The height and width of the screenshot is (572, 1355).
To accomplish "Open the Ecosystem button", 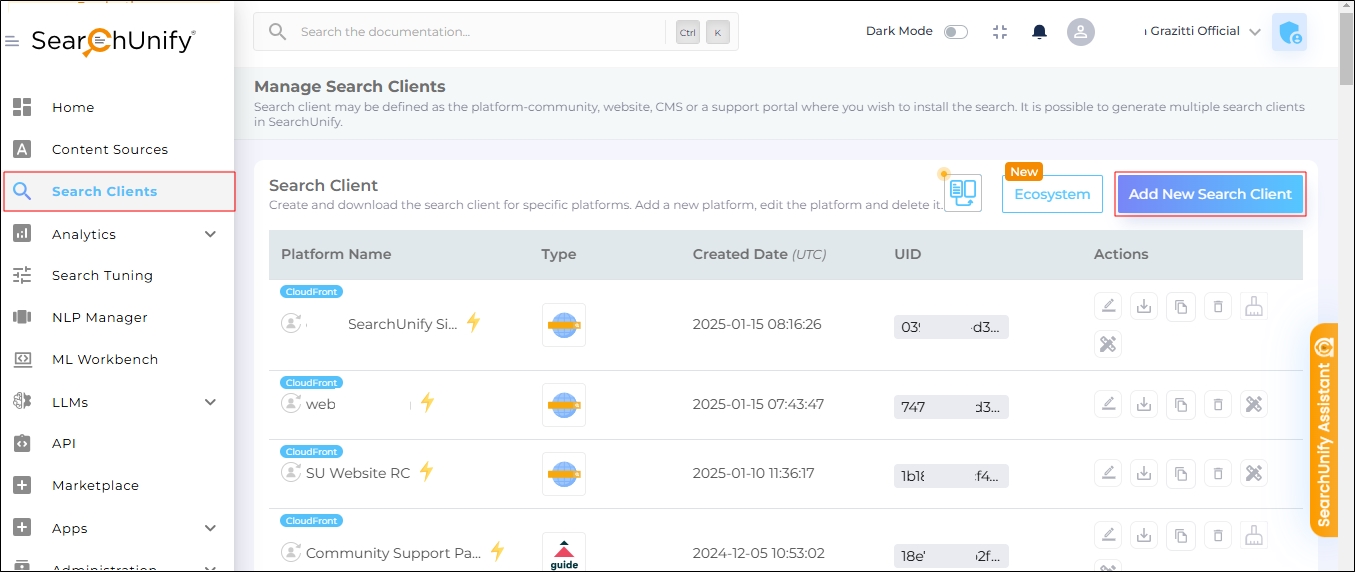I will click(x=1052, y=194).
